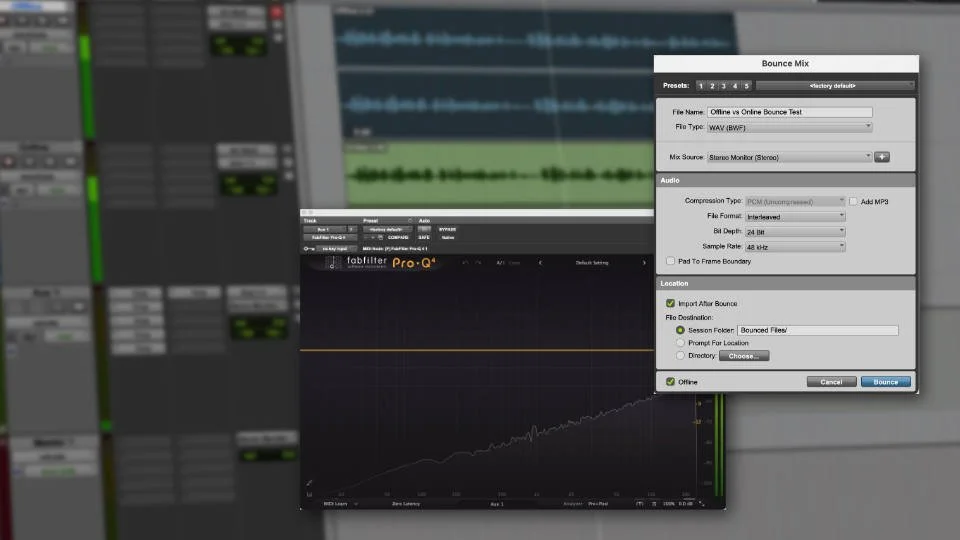Open the plug-in track selector Aux 1

(x=324, y=230)
